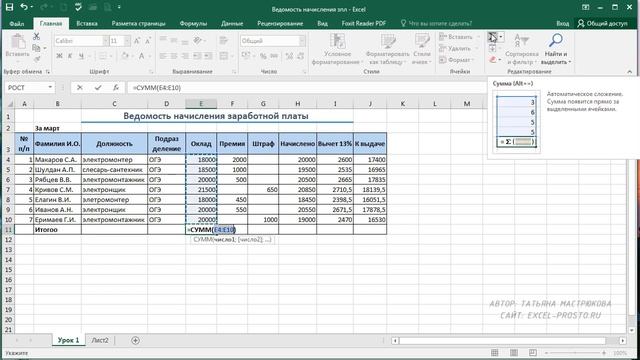Image resolution: width=640 pixels, height=360 pixels.
Task: Switch to the Вставка tab
Action: 87,23
